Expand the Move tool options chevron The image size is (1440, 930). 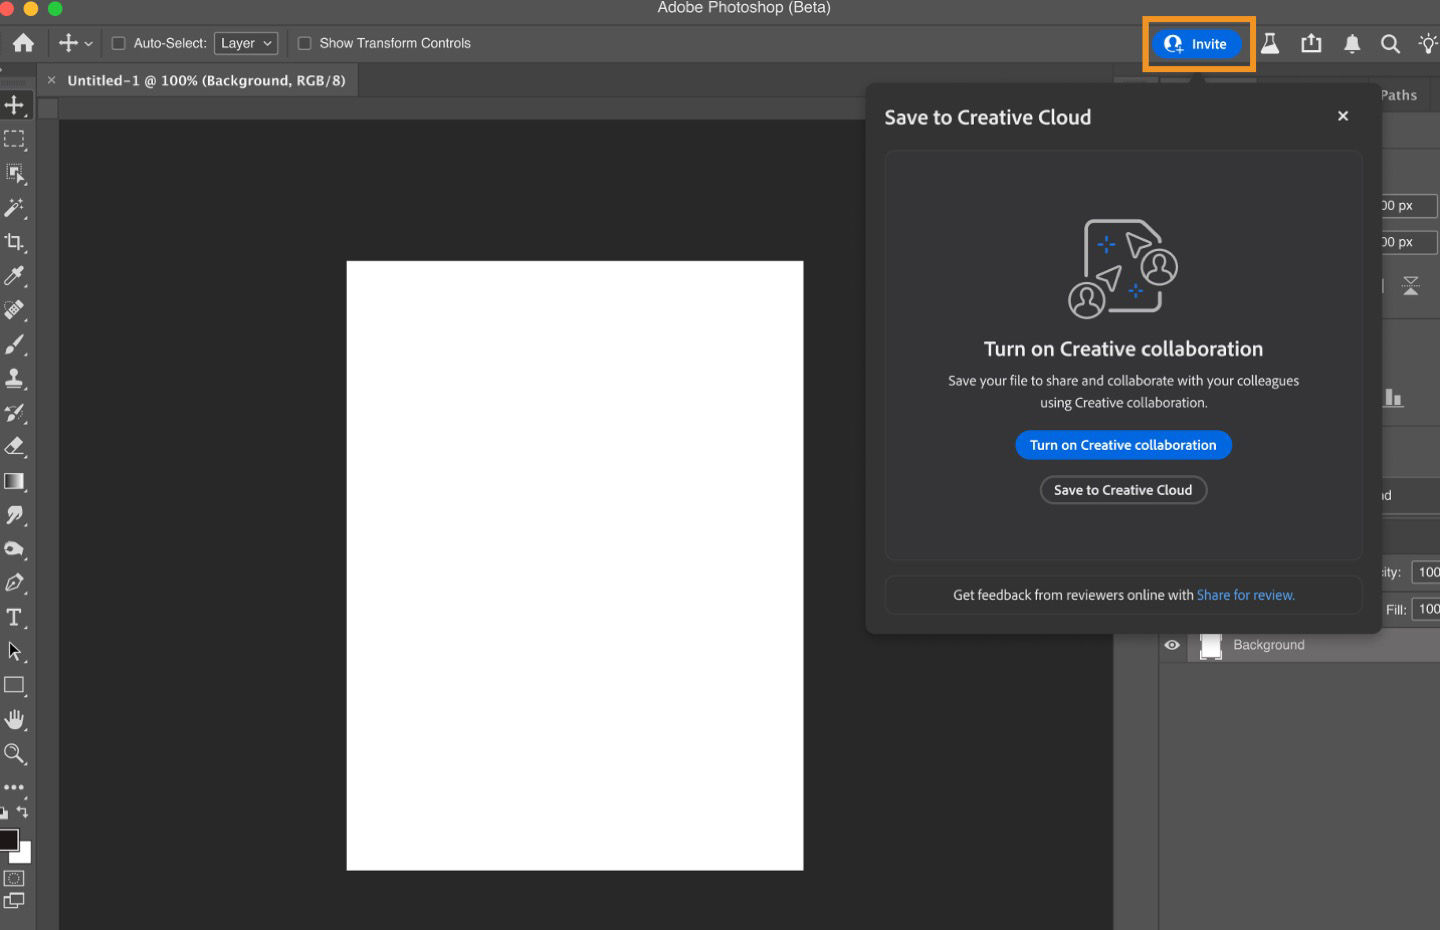(x=88, y=43)
